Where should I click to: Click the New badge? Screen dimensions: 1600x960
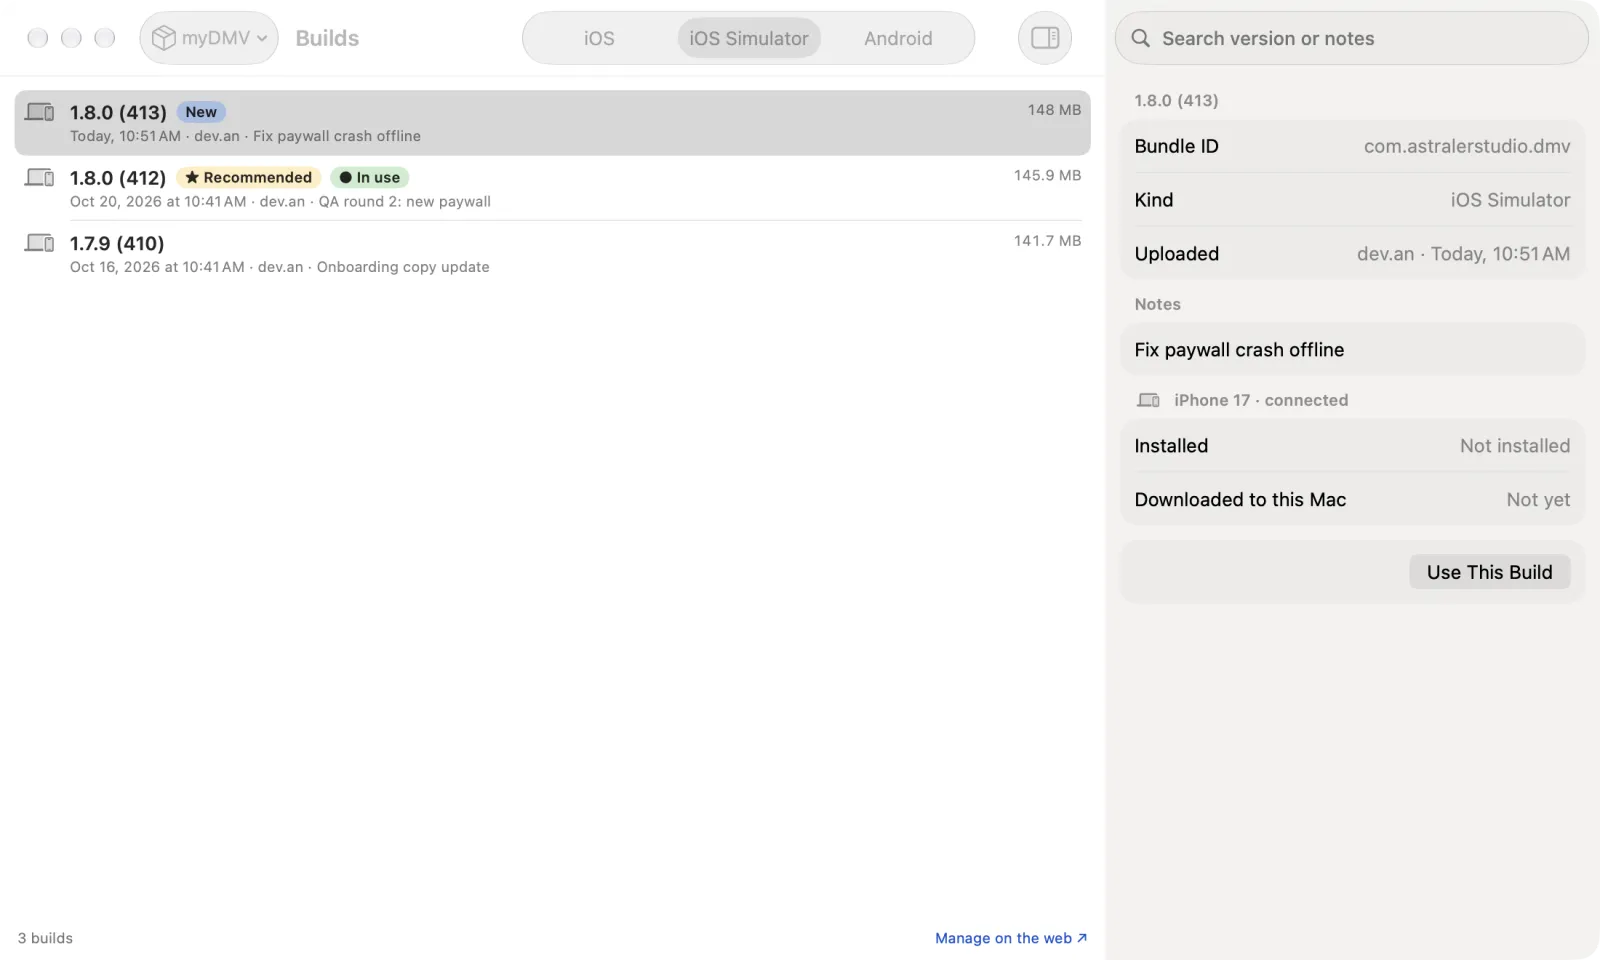point(201,112)
